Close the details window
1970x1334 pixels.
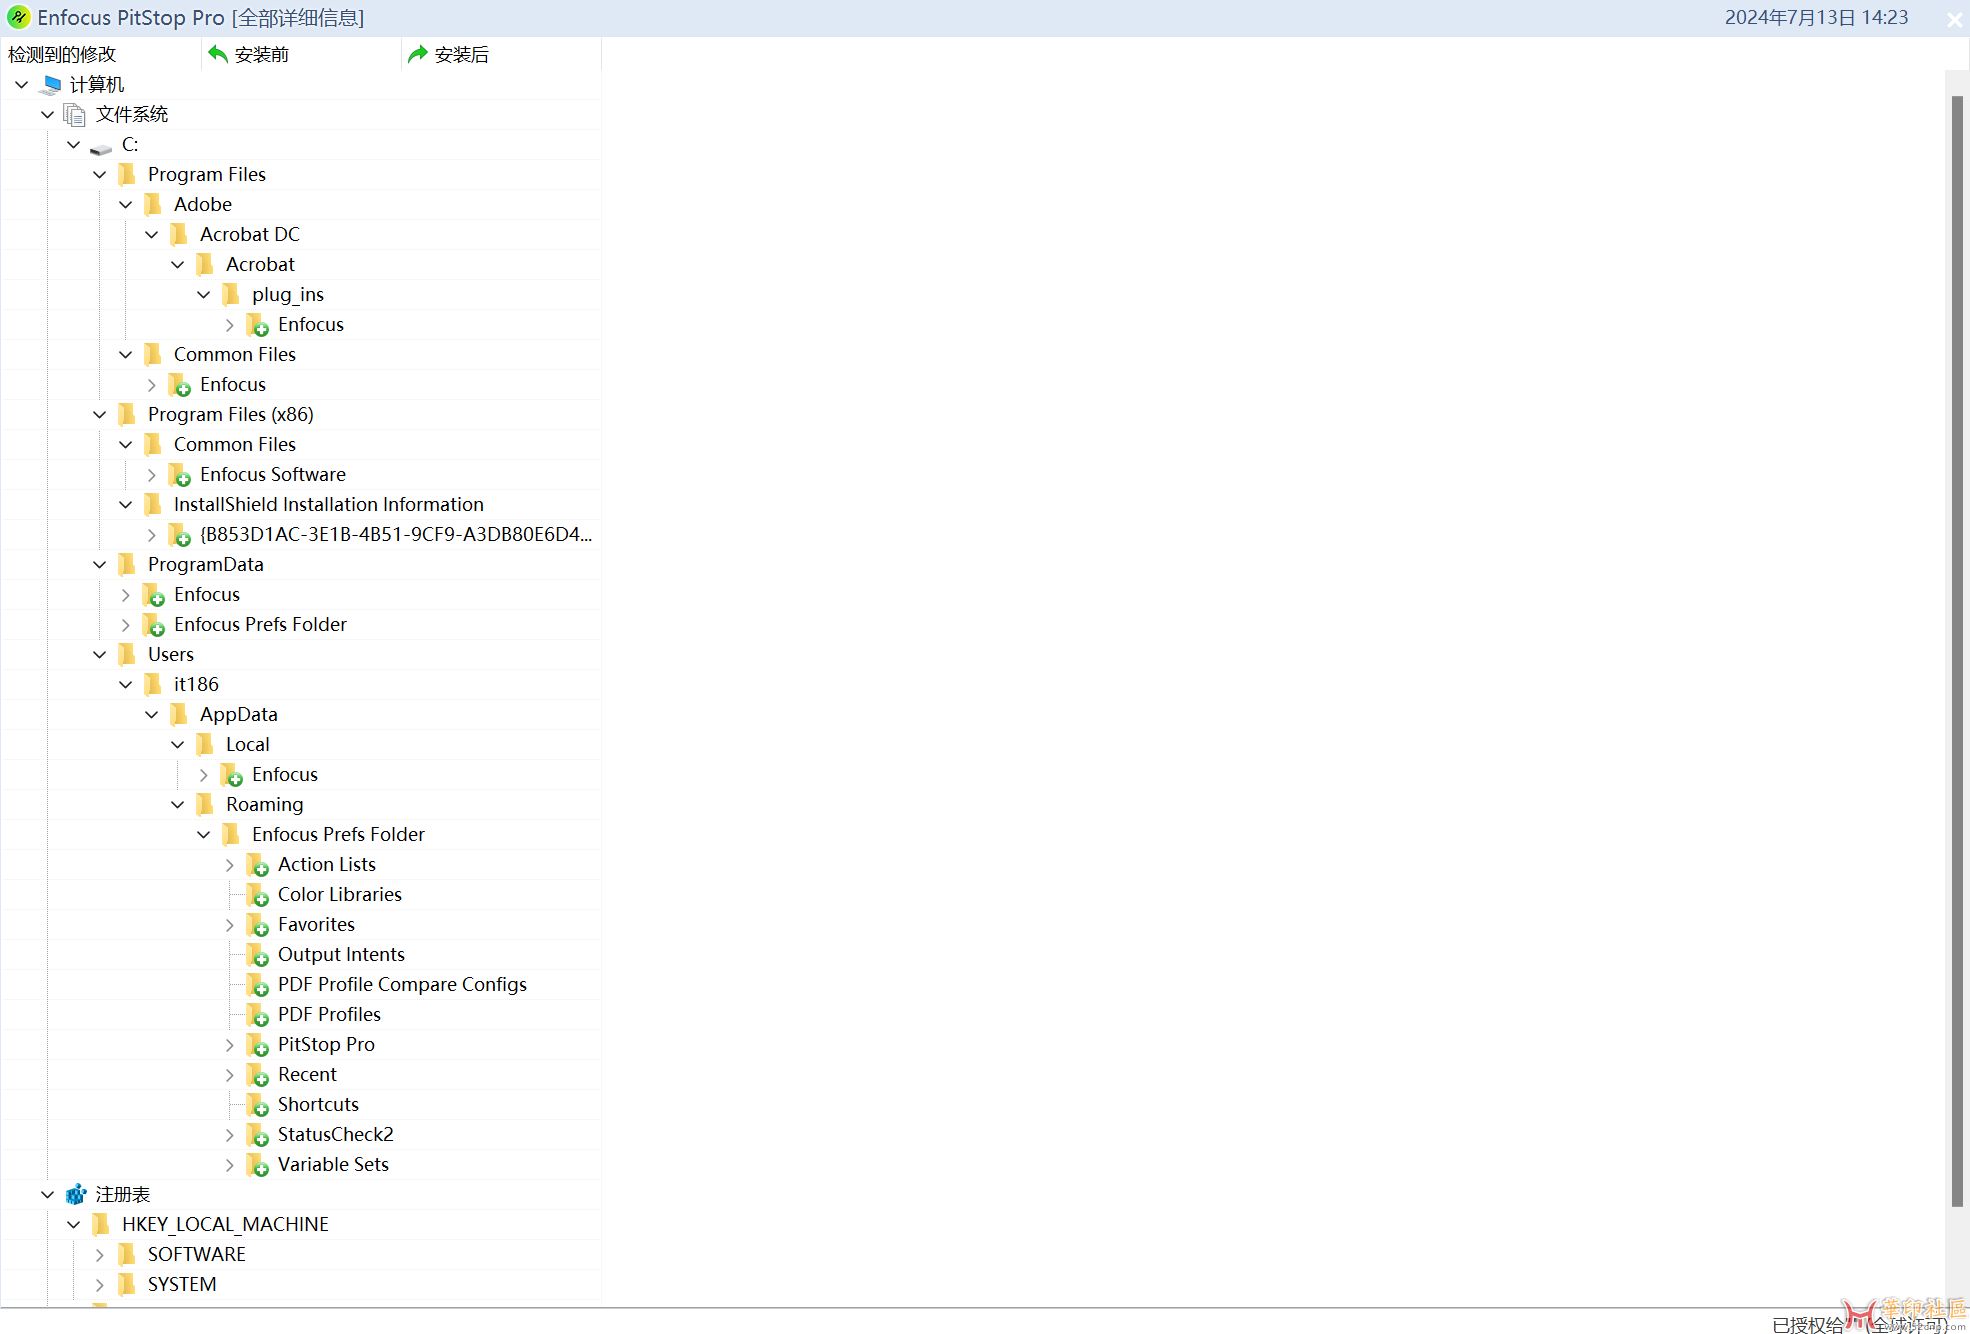tap(1954, 19)
